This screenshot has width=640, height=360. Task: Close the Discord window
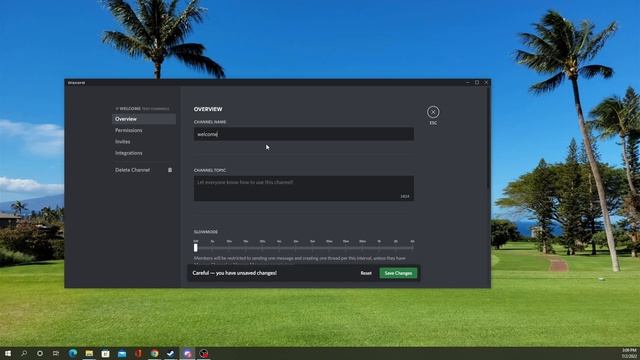(x=486, y=82)
